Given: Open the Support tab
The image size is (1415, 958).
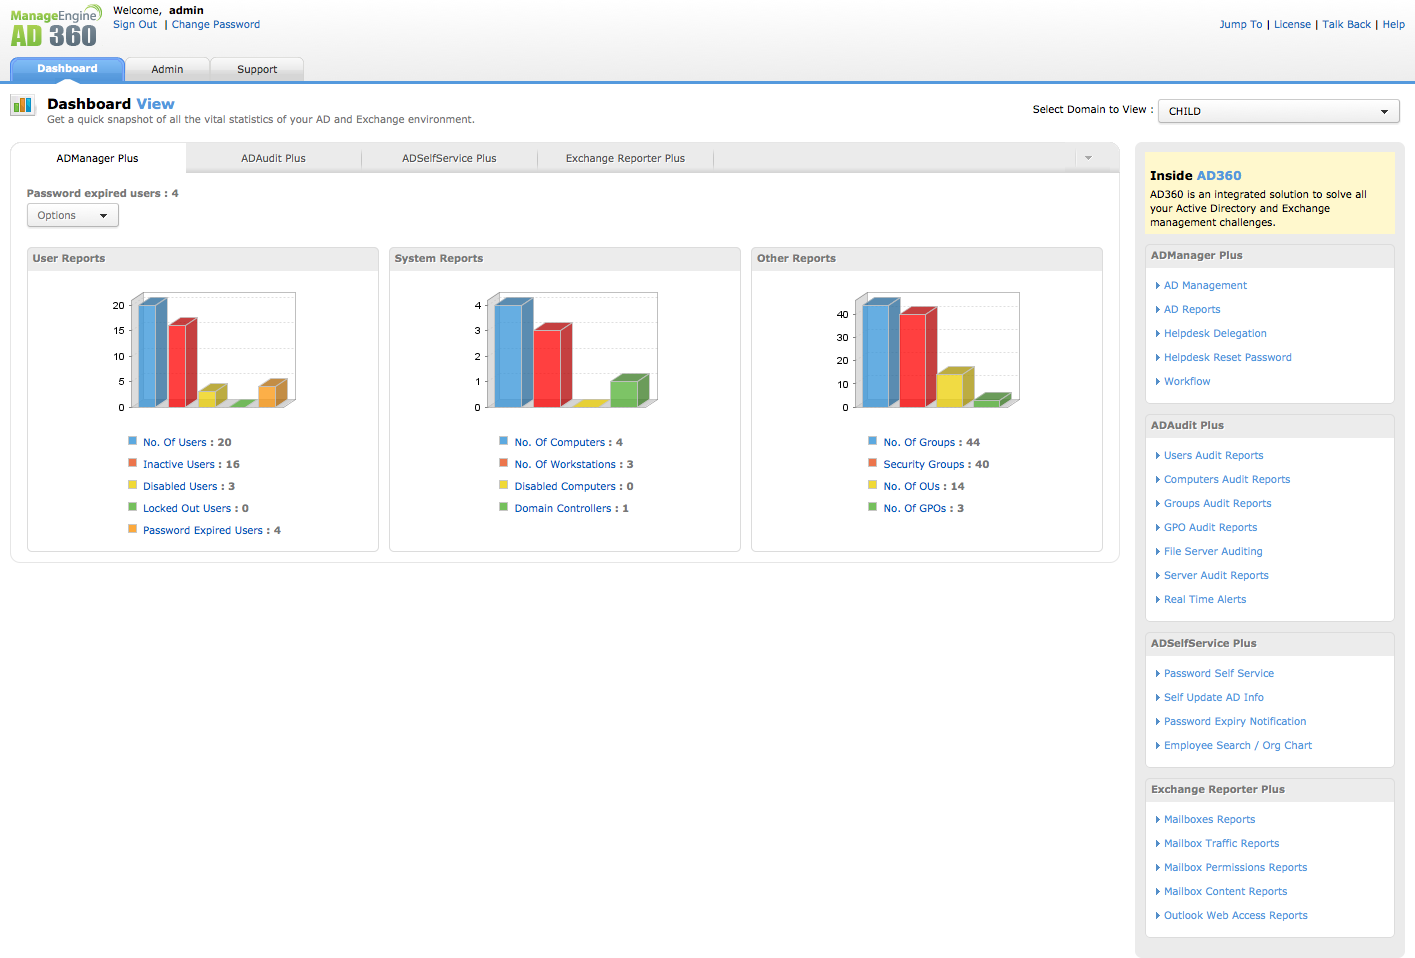Looking at the screenshot, I should tap(257, 69).
